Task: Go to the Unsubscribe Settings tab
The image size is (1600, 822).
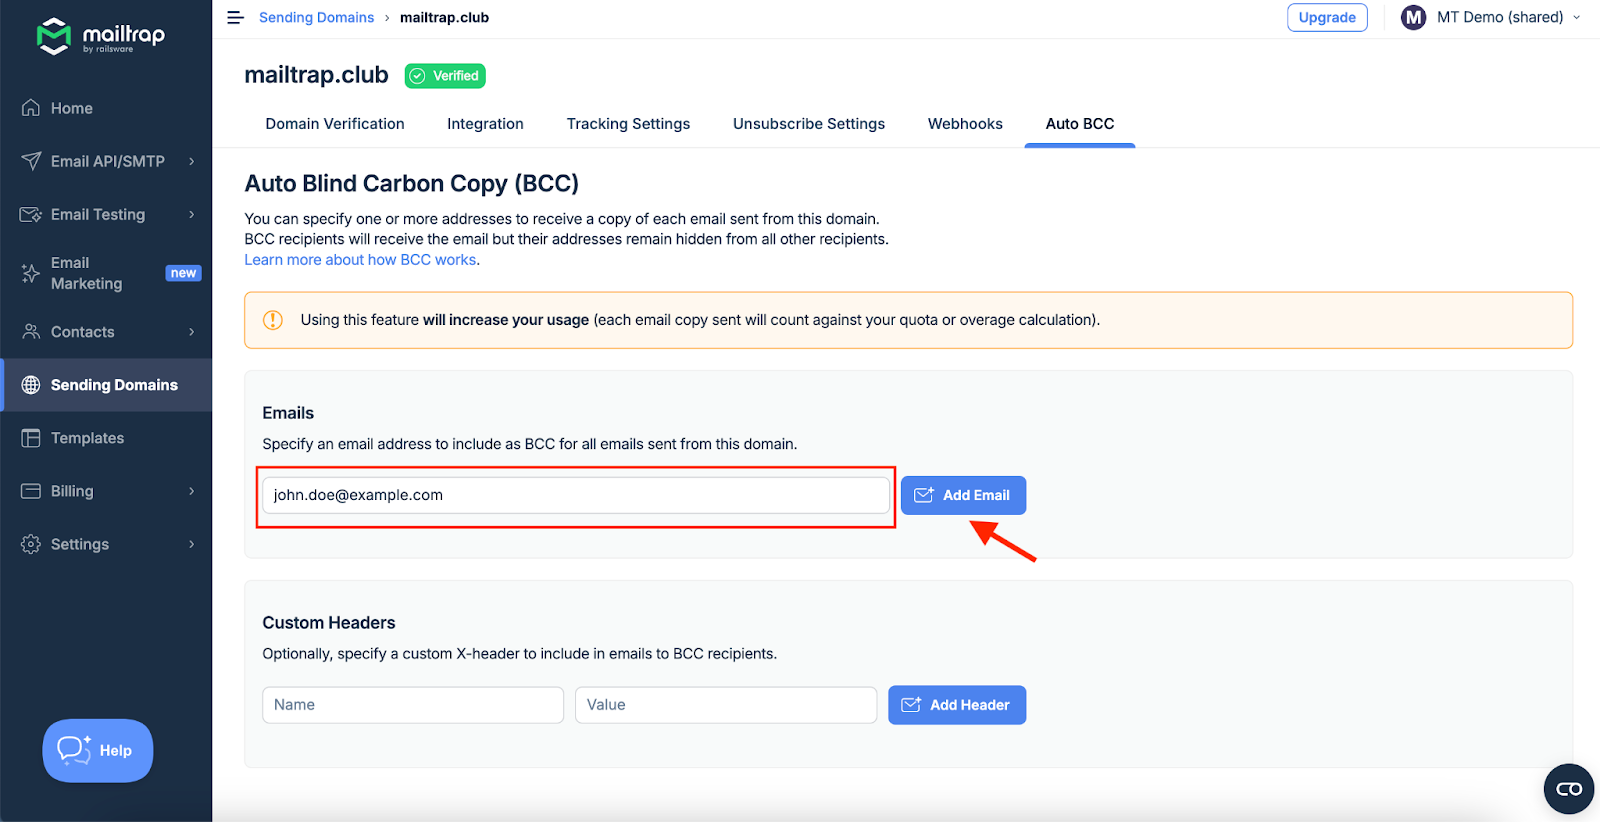Action: [x=809, y=124]
